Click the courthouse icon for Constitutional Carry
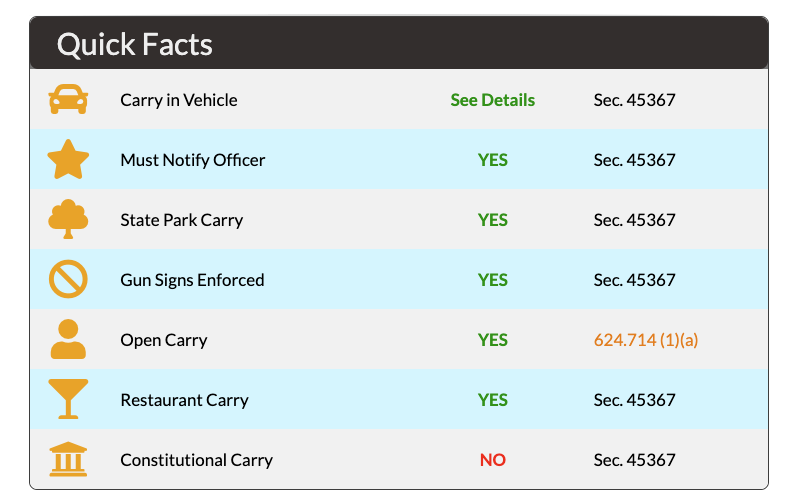The image size is (787, 504). coord(68,459)
